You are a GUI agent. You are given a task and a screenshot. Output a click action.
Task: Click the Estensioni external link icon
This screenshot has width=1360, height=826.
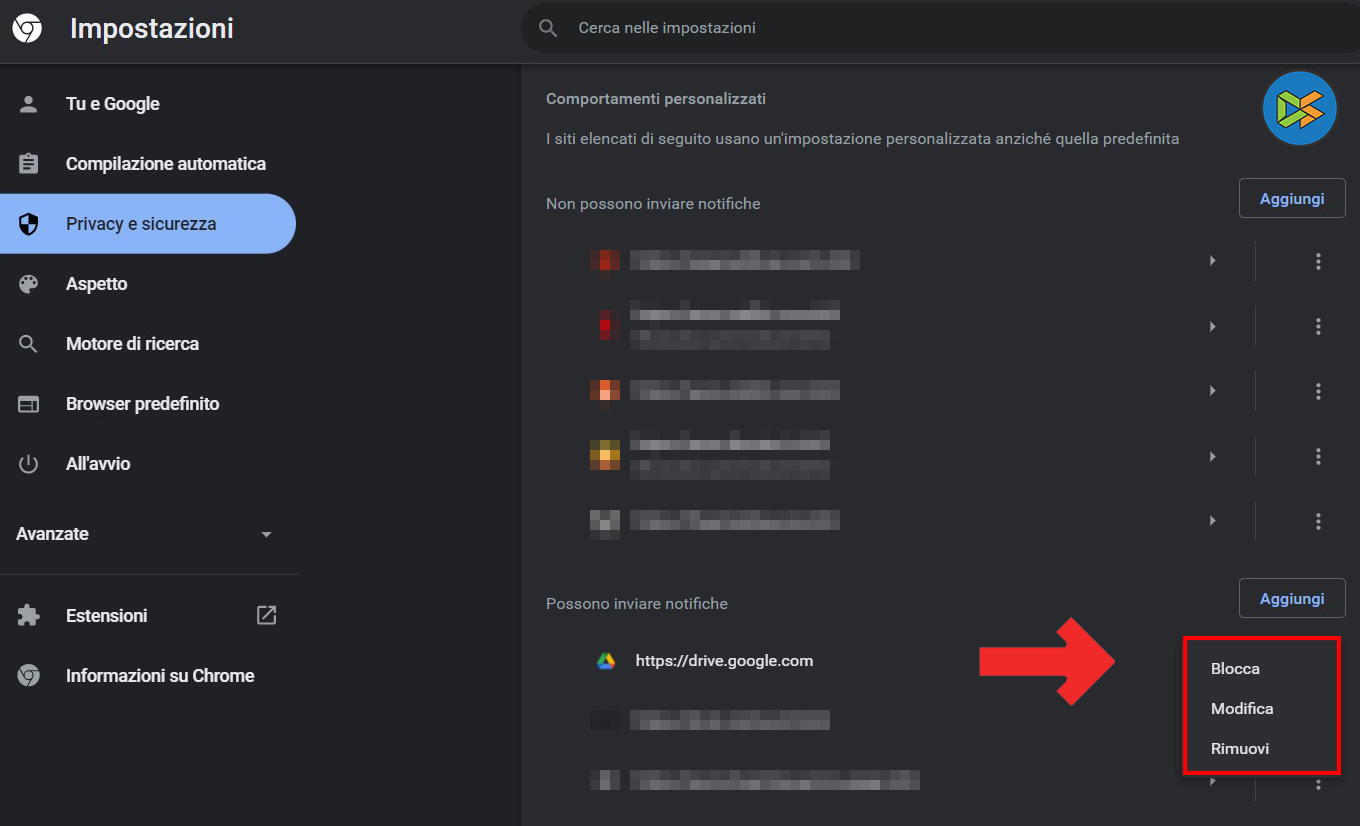(266, 615)
